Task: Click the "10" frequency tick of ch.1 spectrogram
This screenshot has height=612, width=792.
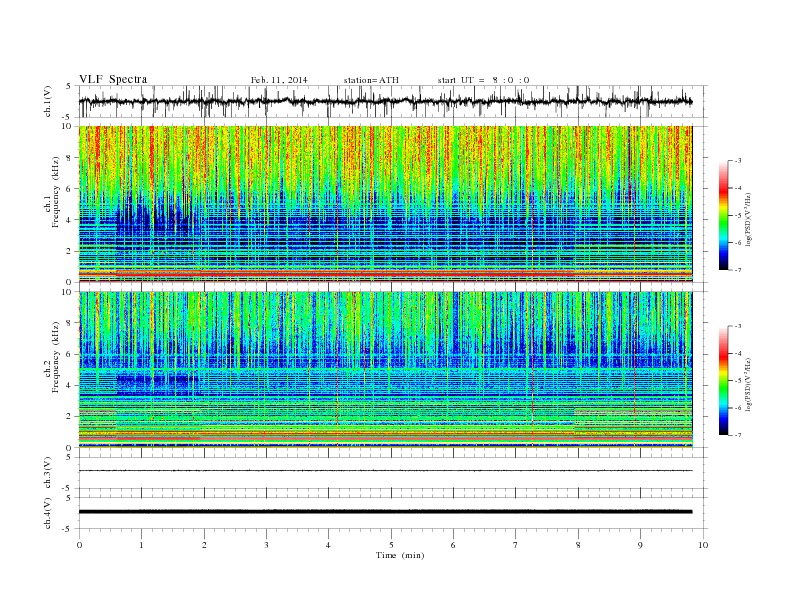Action: pyautogui.click(x=69, y=126)
